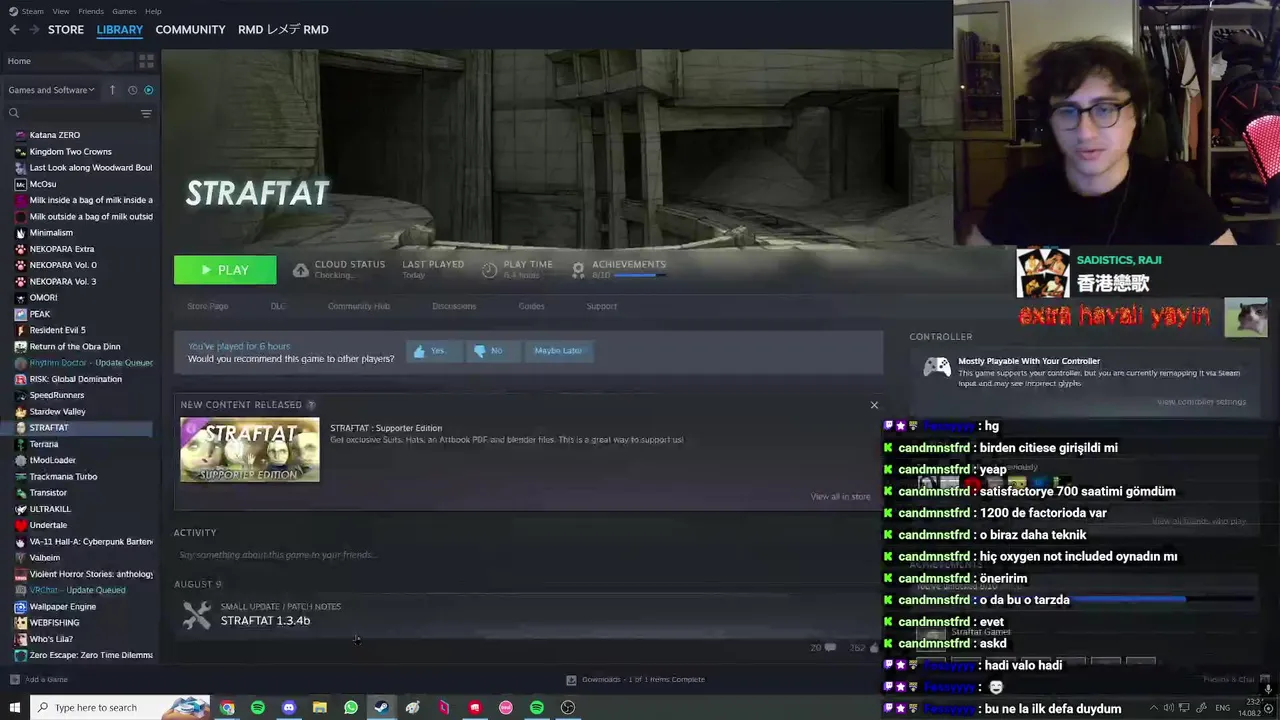
Task: Open the Supporter Edition thumbnail
Action: [250, 450]
